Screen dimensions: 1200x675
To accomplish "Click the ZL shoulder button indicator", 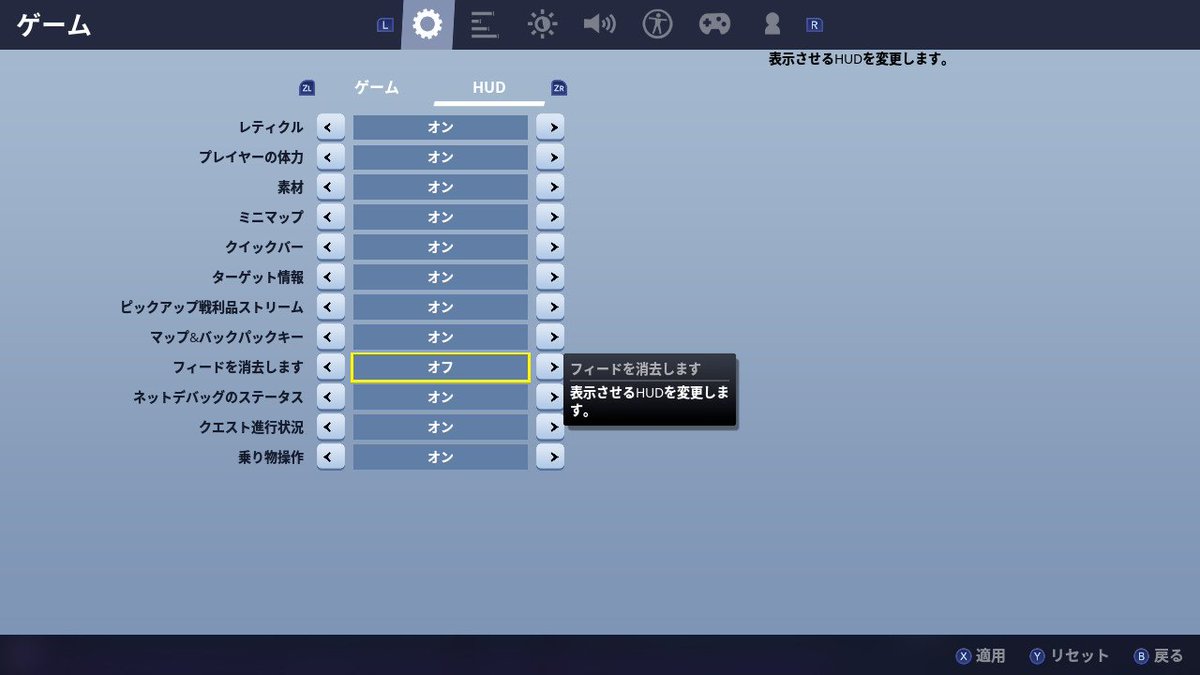I will tap(306, 87).
